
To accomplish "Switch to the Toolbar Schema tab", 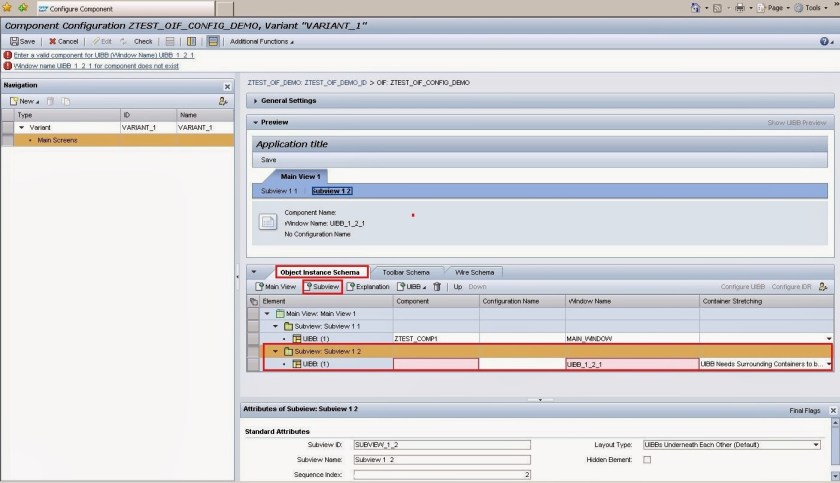I will coord(406,271).
